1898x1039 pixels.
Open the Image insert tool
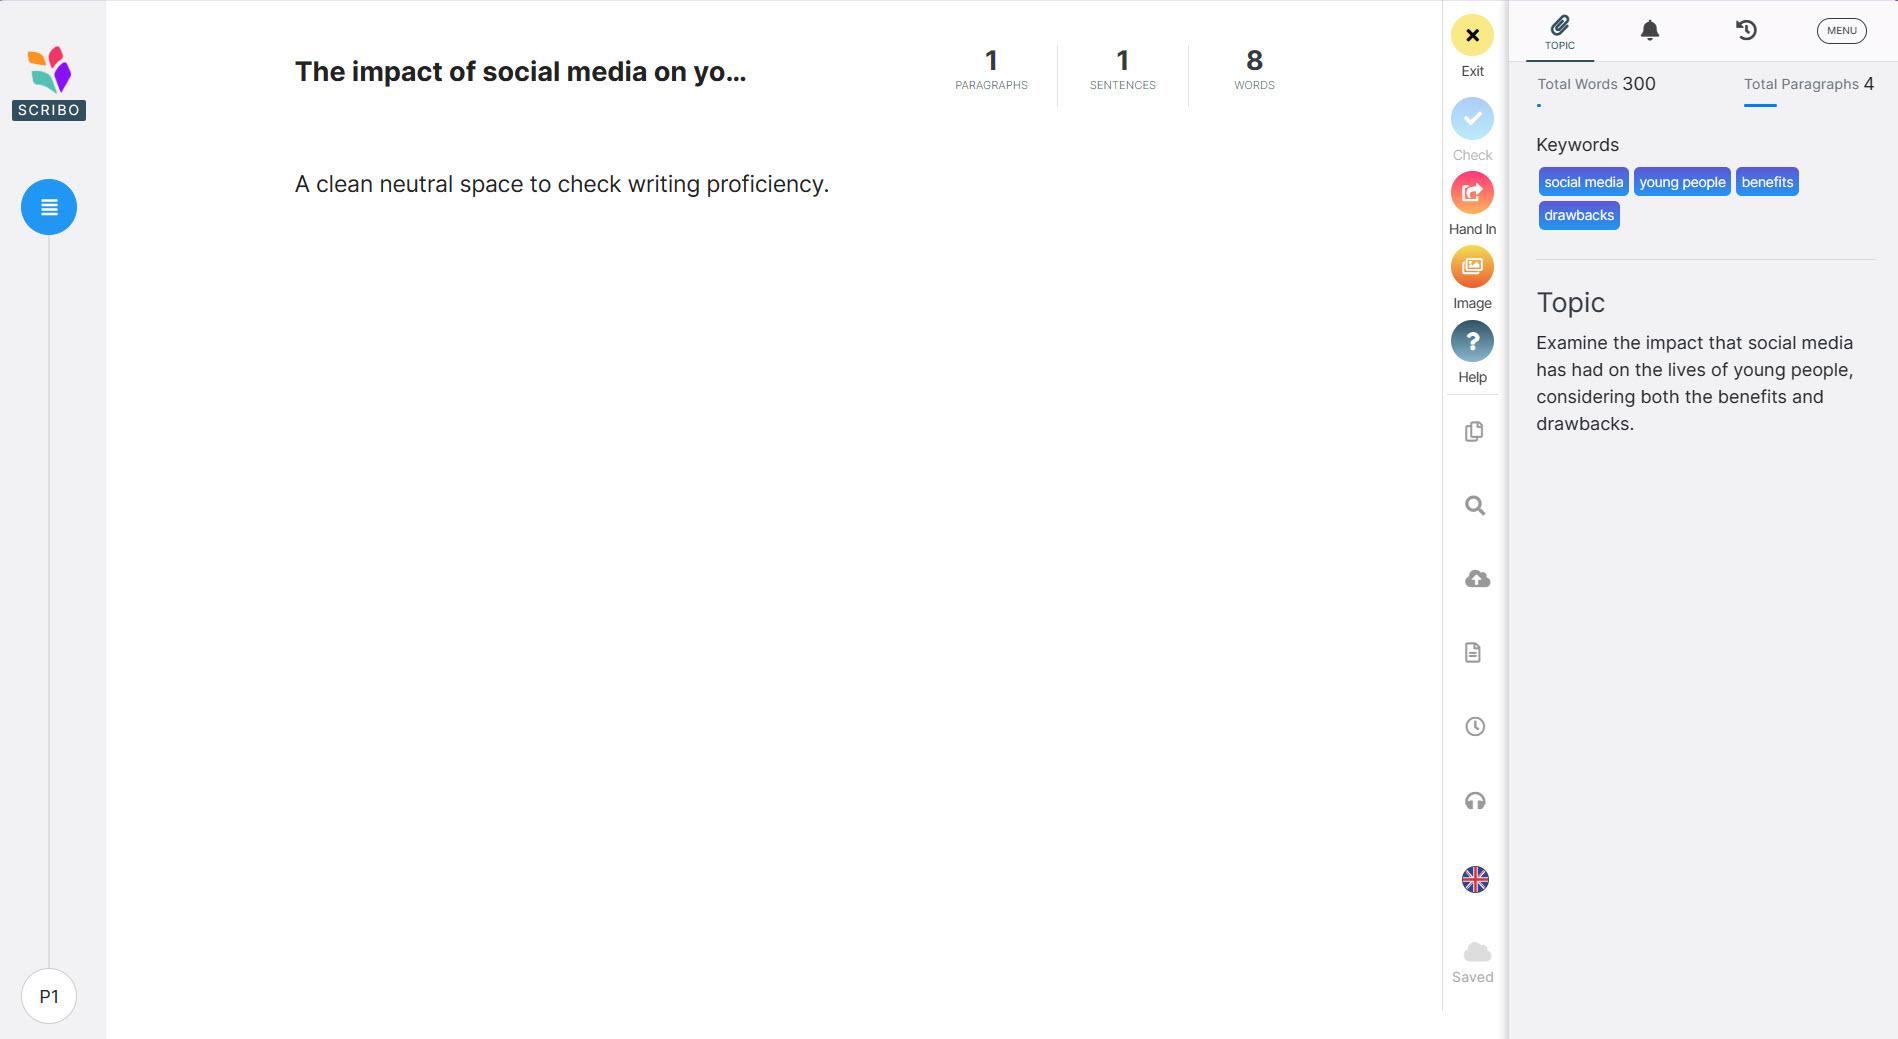tap(1472, 267)
